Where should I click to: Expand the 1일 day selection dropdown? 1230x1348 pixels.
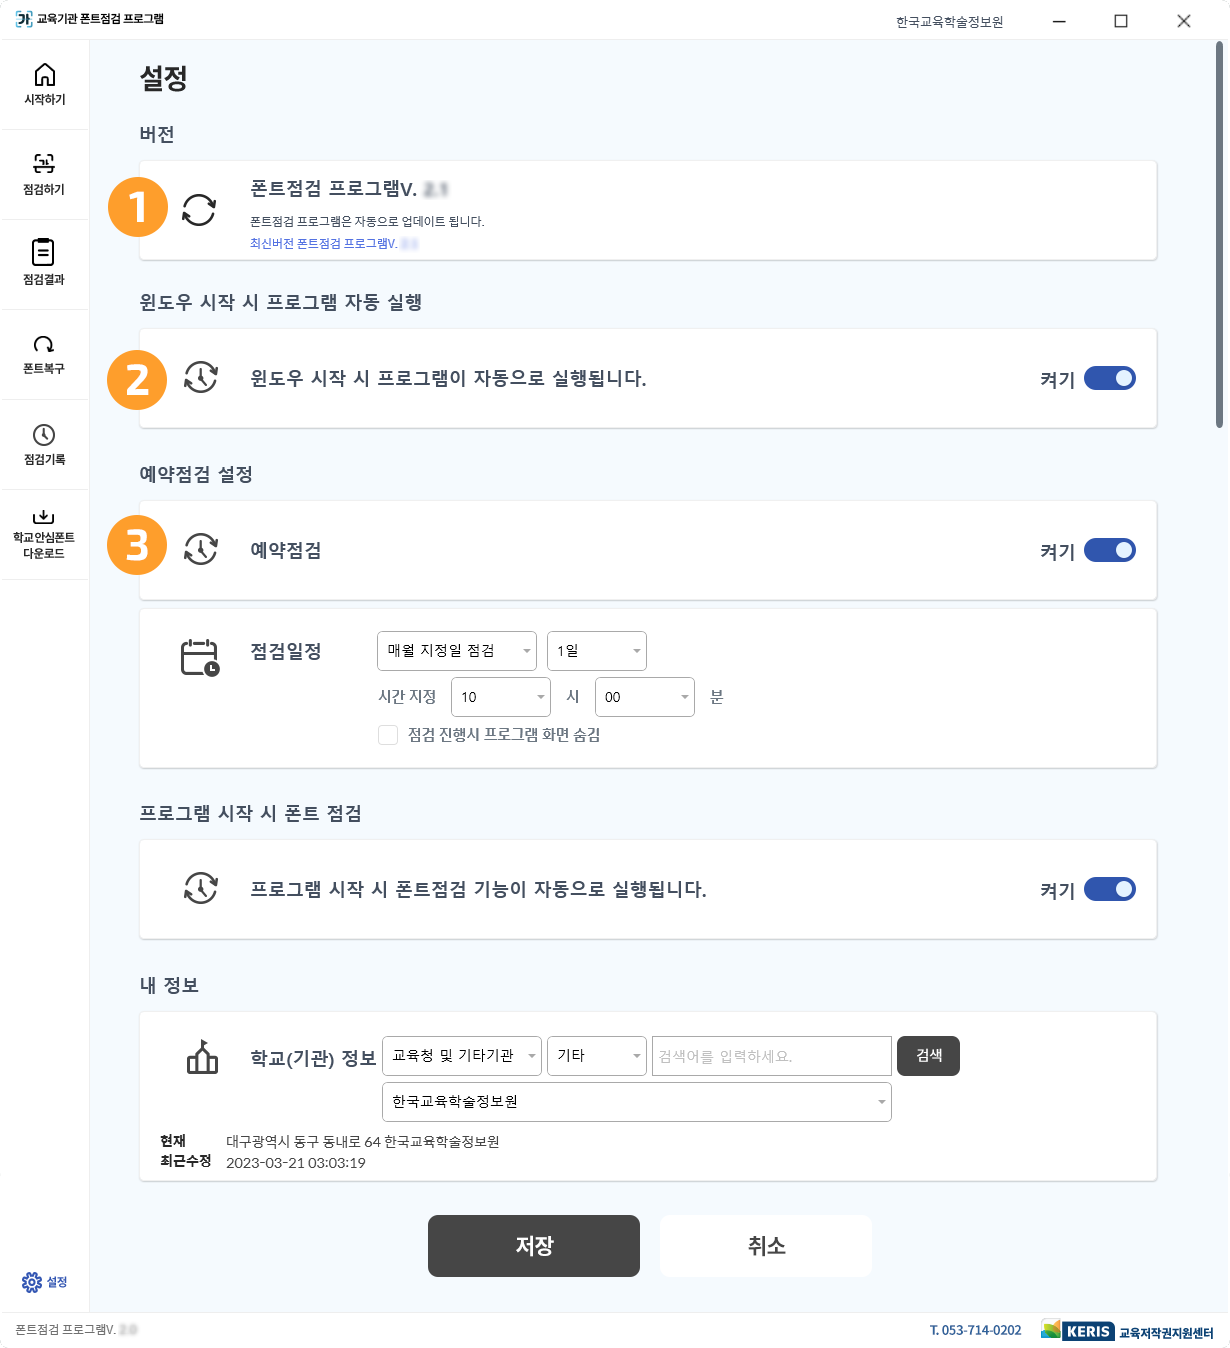point(596,651)
